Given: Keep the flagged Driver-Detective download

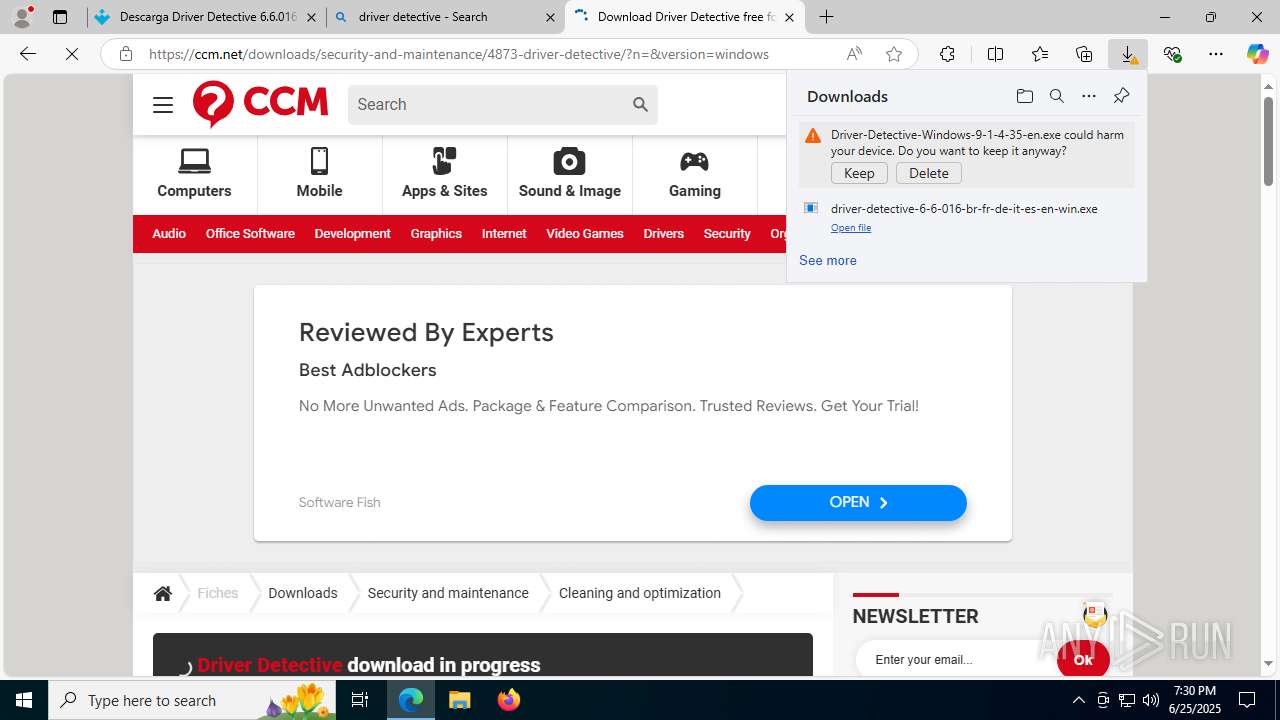Looking at the screenshot, I should click(x=859, y=173).
